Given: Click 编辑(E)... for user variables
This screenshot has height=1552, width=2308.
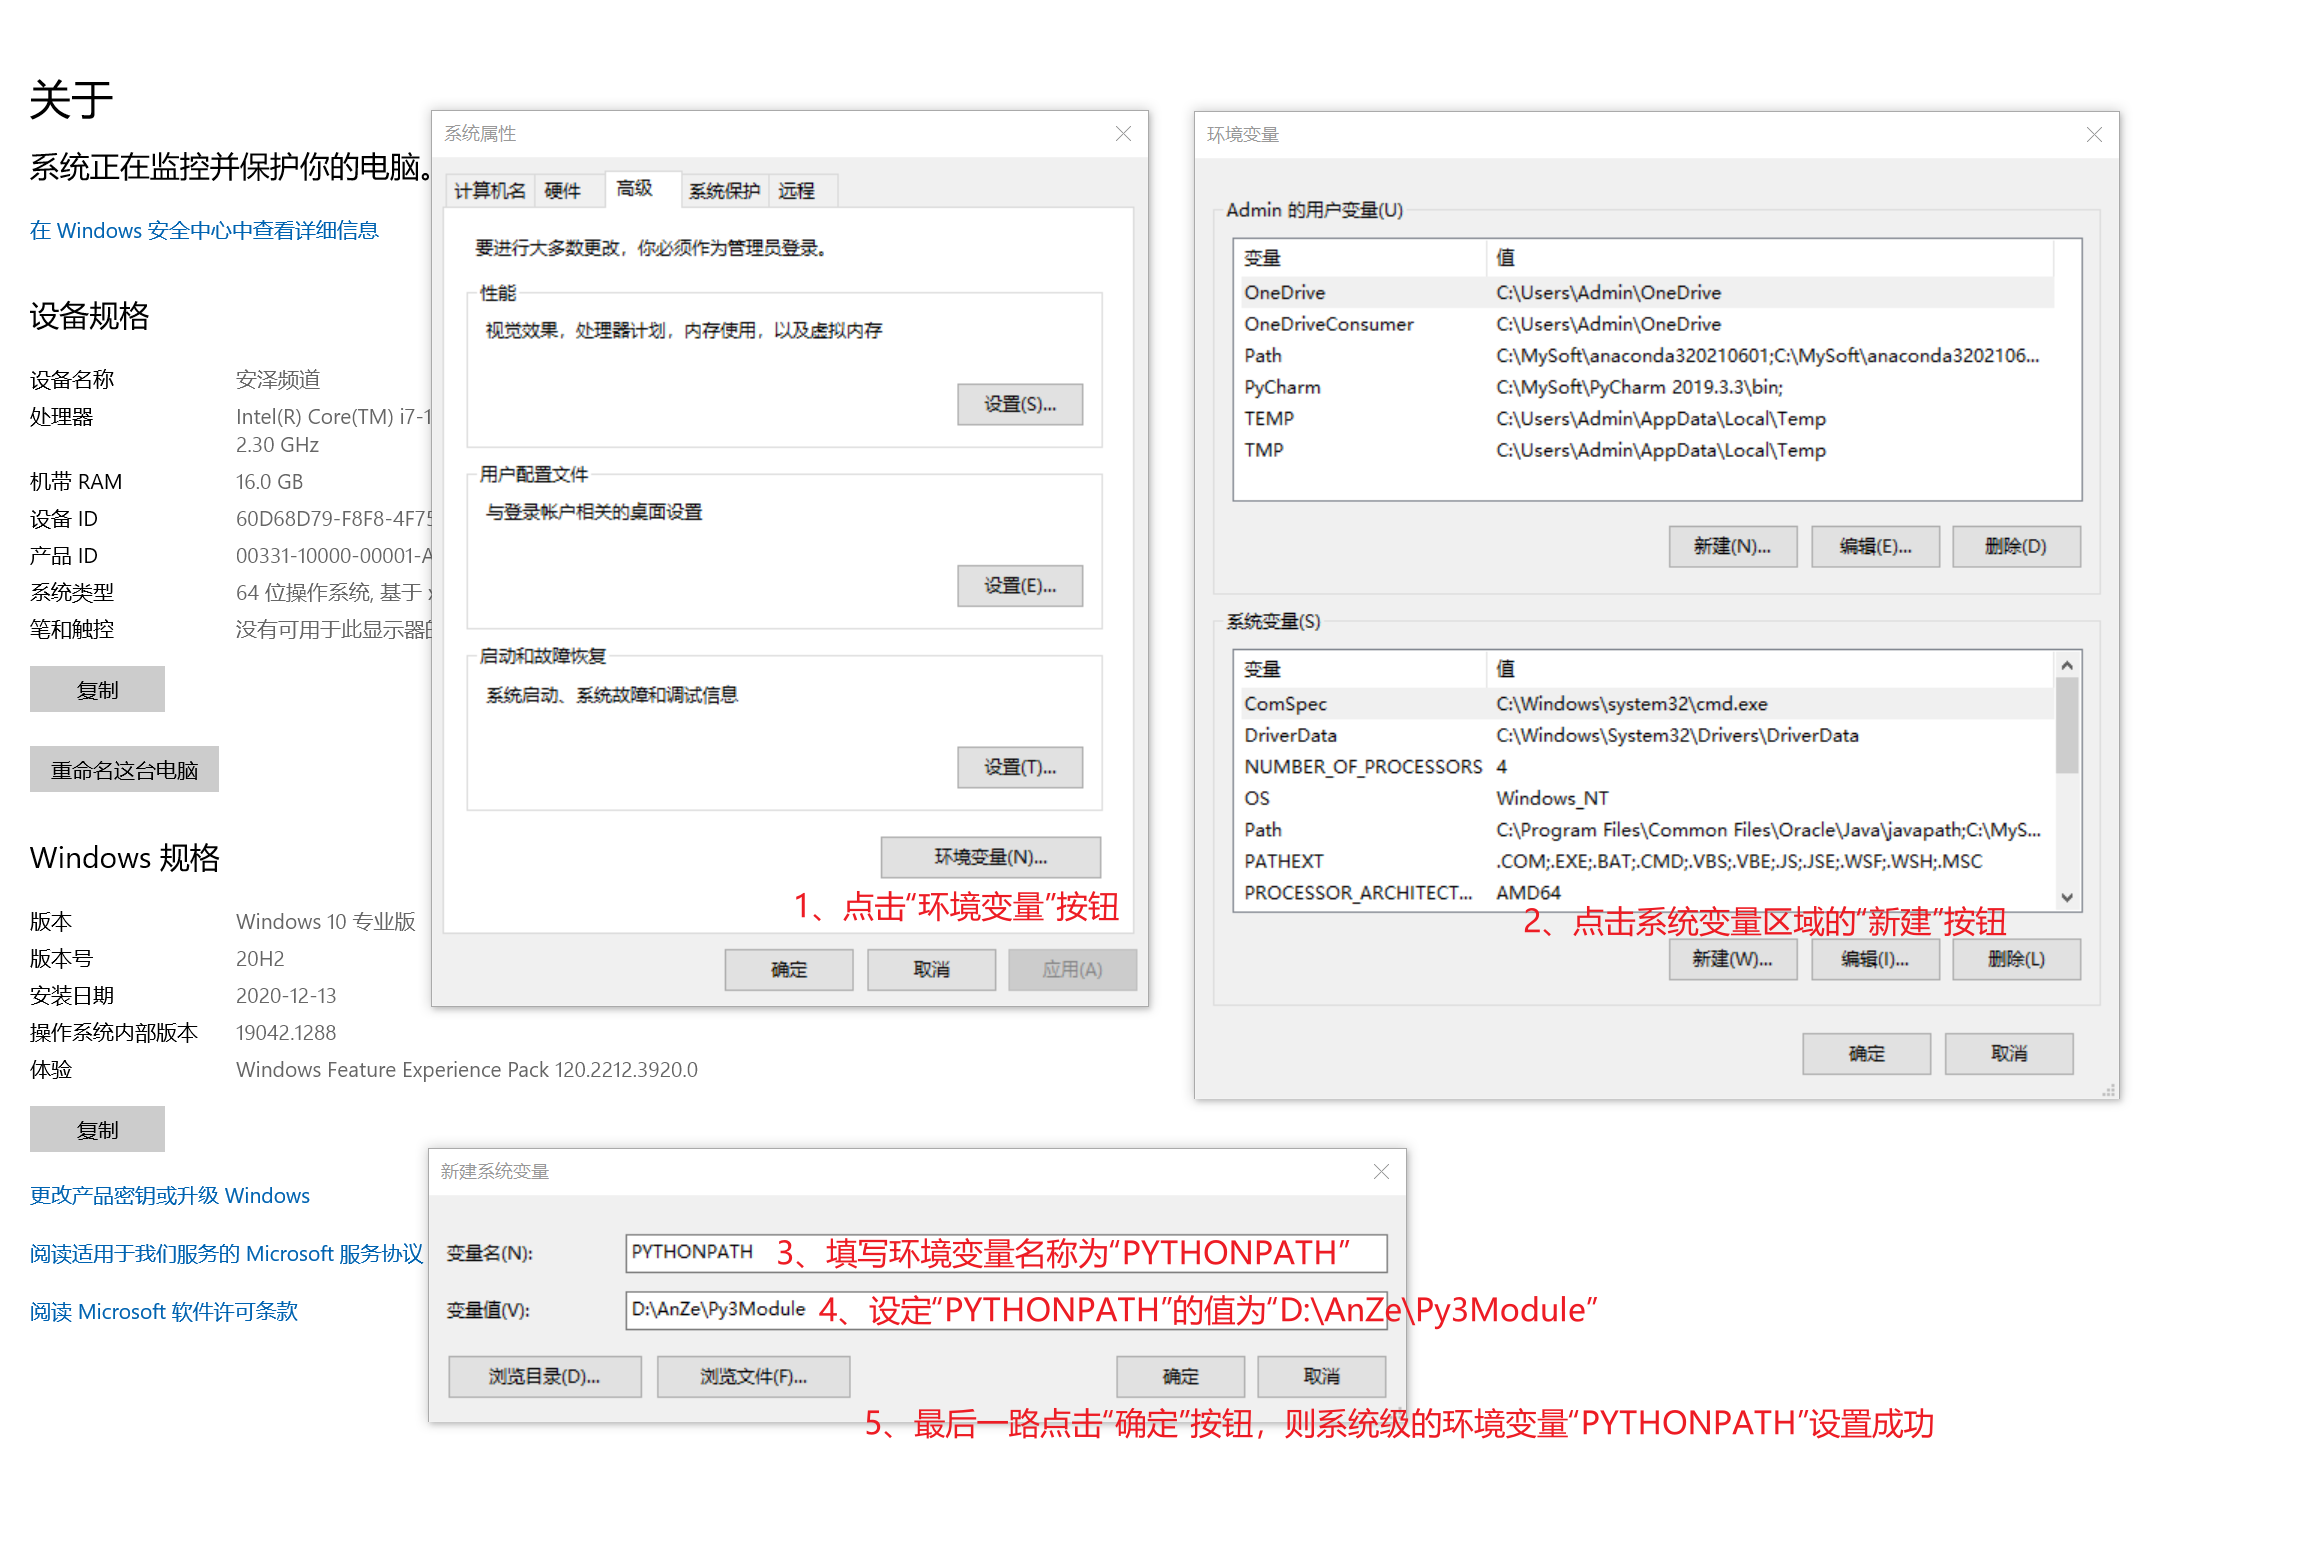Looking at the screenshot, I should (x=1876, y=547).
